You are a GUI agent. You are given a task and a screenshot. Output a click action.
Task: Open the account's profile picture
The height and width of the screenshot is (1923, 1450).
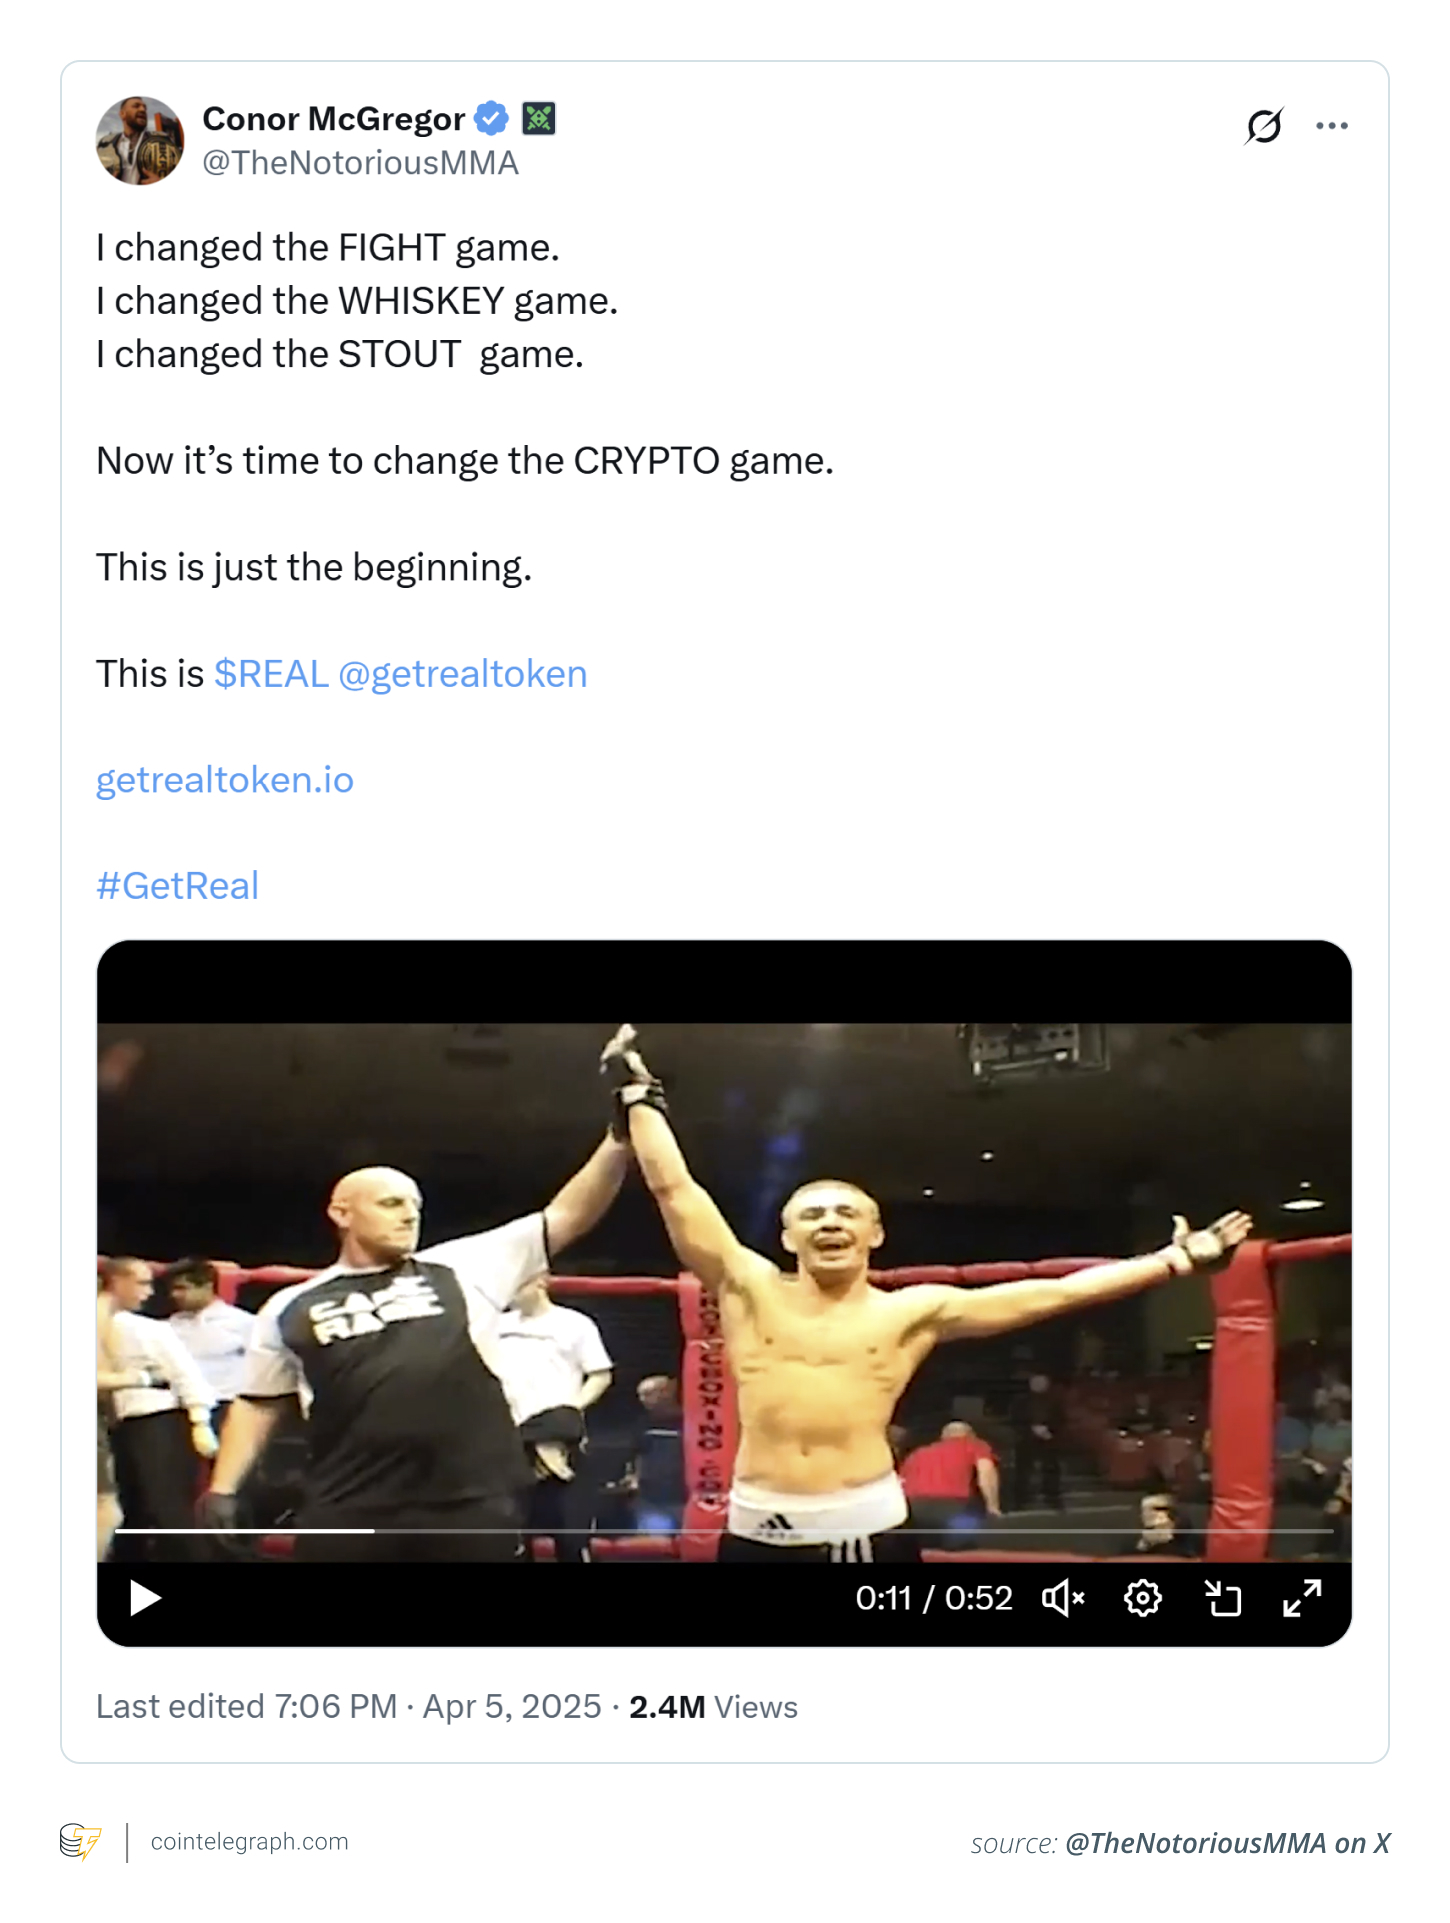pyautogui.click(x=140, y=141)
